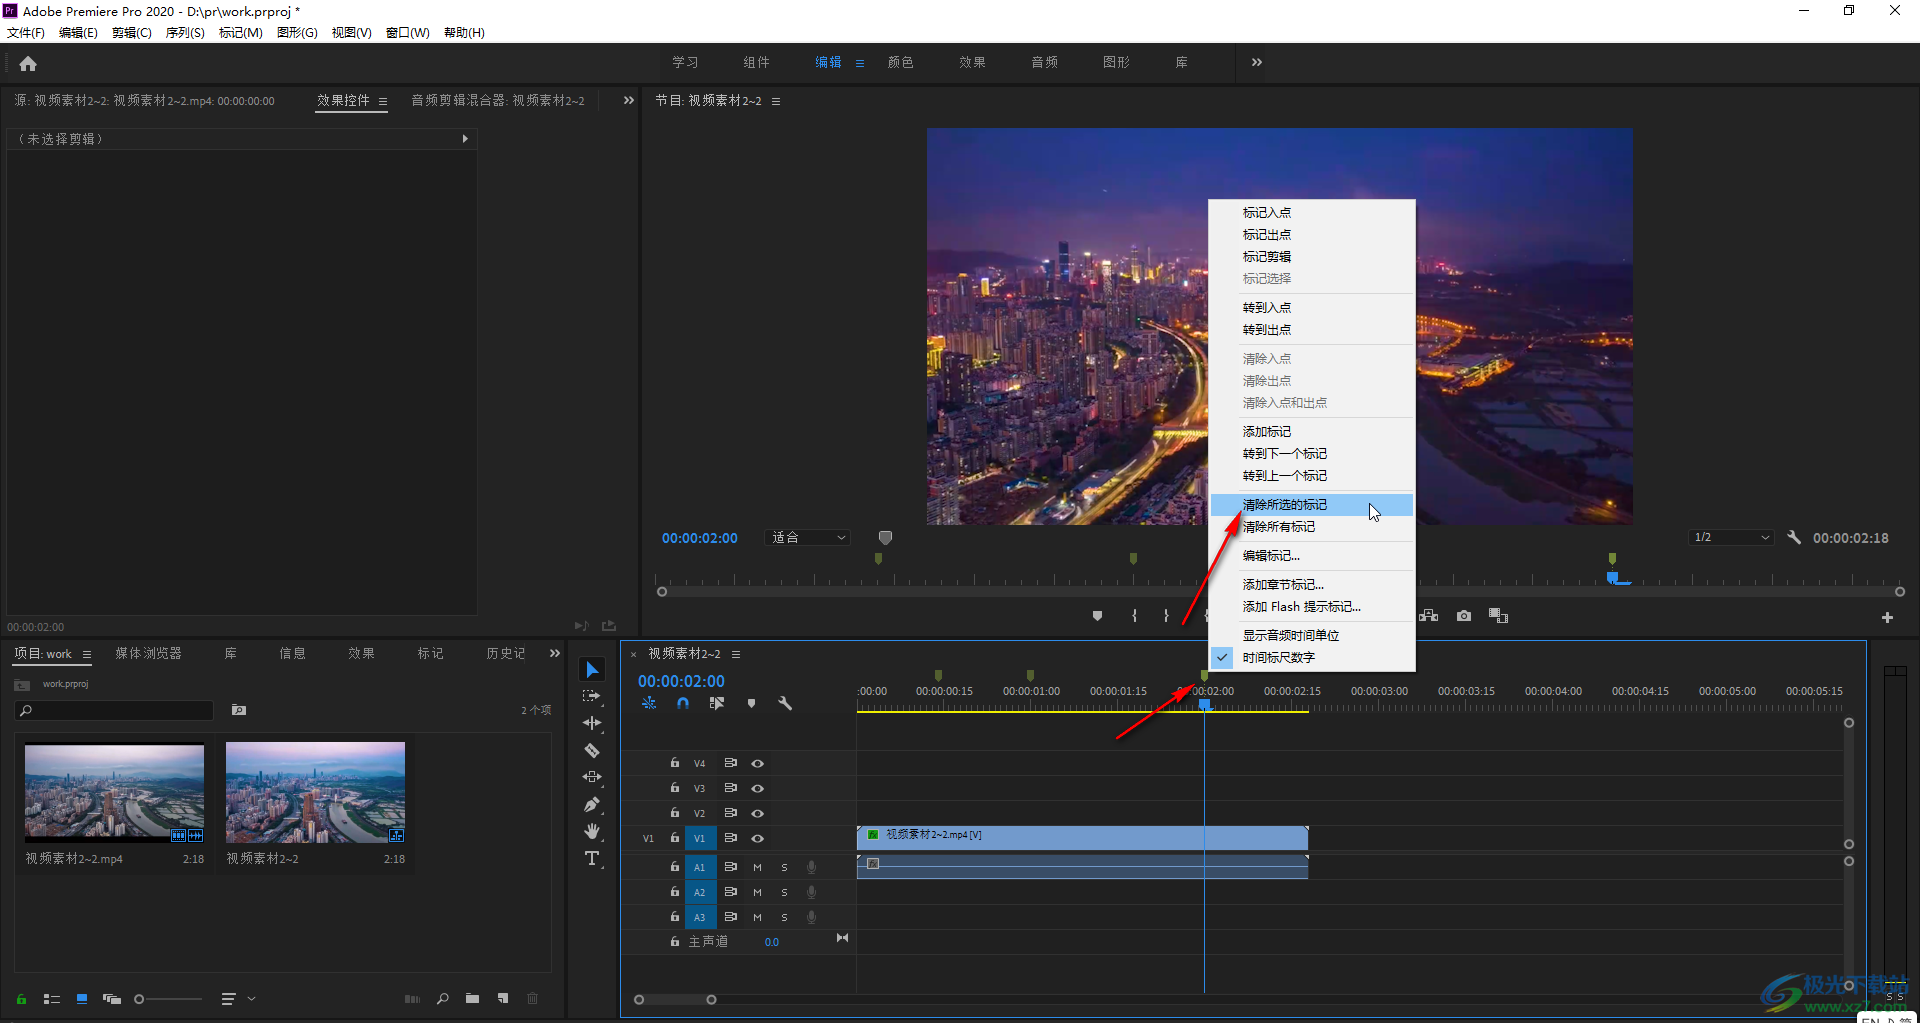Select the Type tool

tap(592, 858)
